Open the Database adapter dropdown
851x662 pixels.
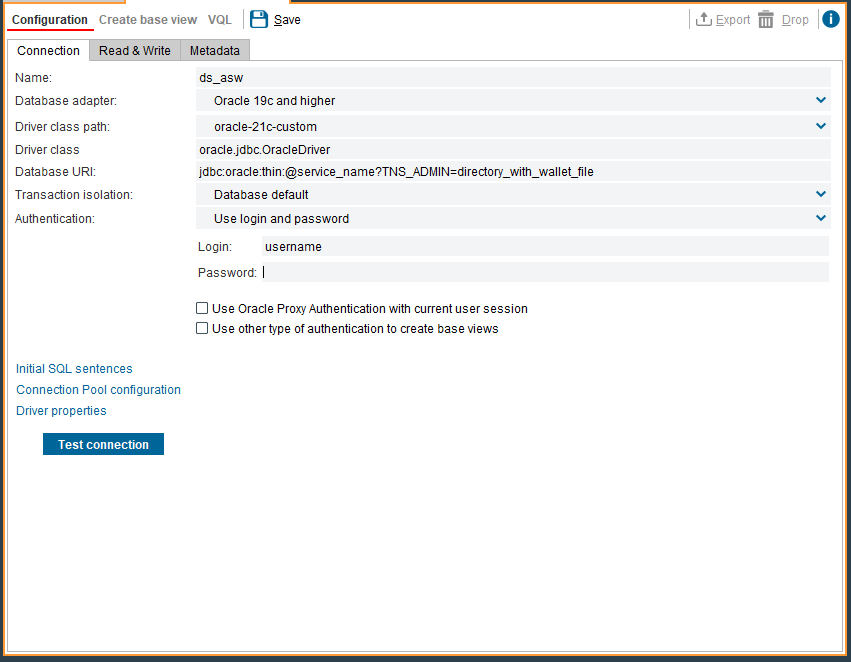coord(513,100)
